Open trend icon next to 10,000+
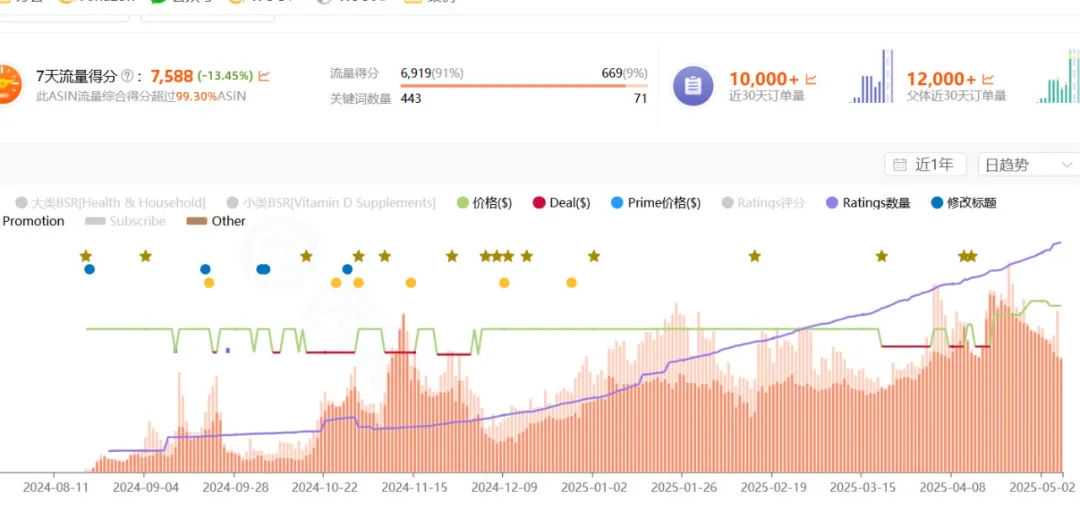Screen dimensions: 1080x506 click(x=811, y=79)
